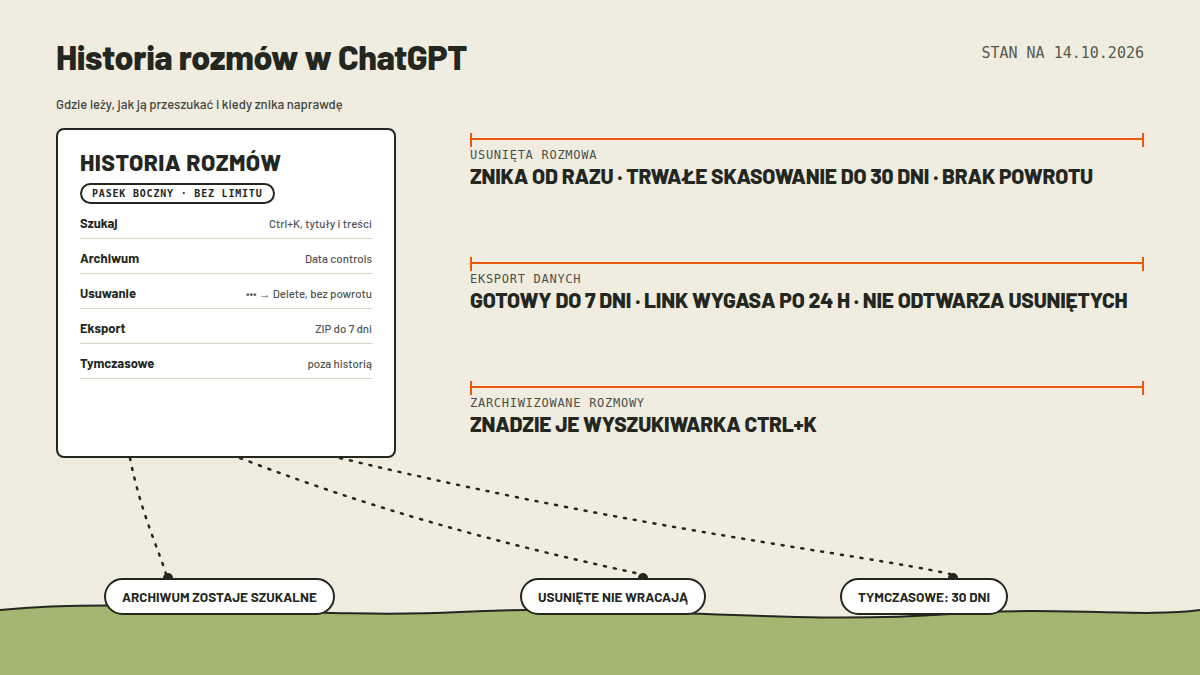Click the "PASEK BOCZNY · BEZ LIMITU" pill

(177, 194)
